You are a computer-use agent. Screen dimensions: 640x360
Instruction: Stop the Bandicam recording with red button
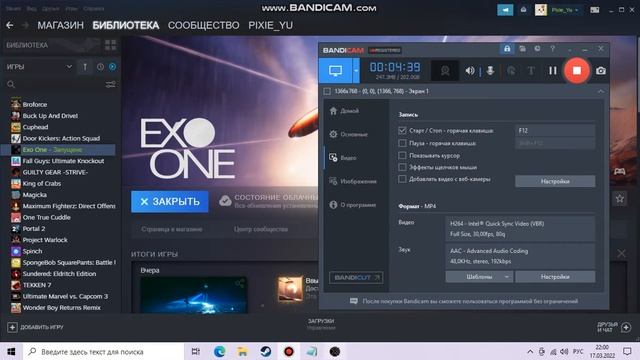(576, 71)
